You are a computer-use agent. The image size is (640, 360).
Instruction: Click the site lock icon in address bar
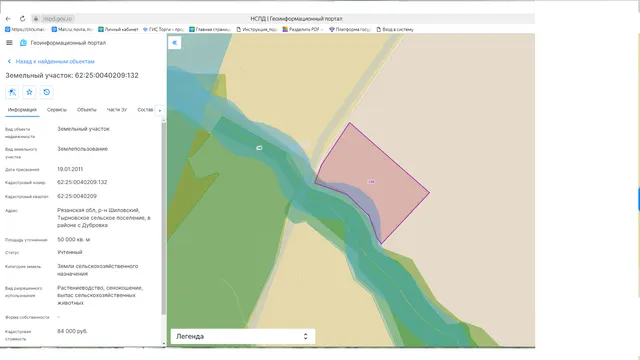coord(36,19)
